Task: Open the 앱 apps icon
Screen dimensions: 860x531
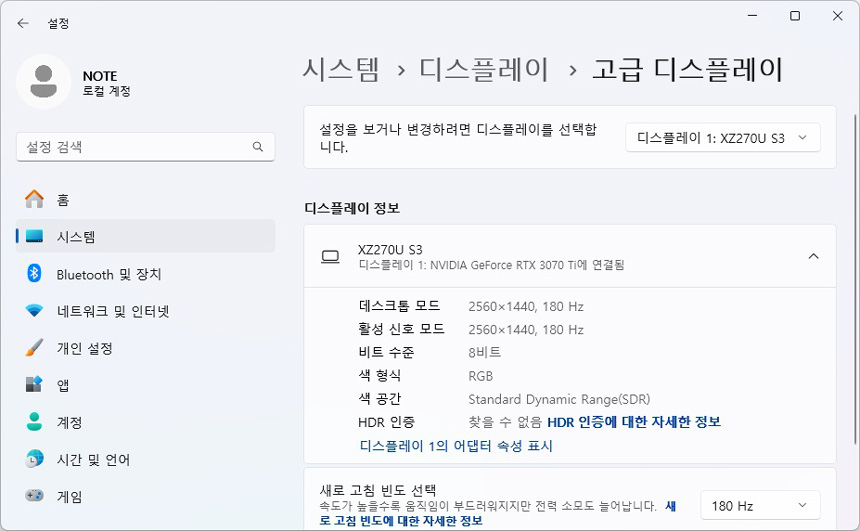Action: 34,384
